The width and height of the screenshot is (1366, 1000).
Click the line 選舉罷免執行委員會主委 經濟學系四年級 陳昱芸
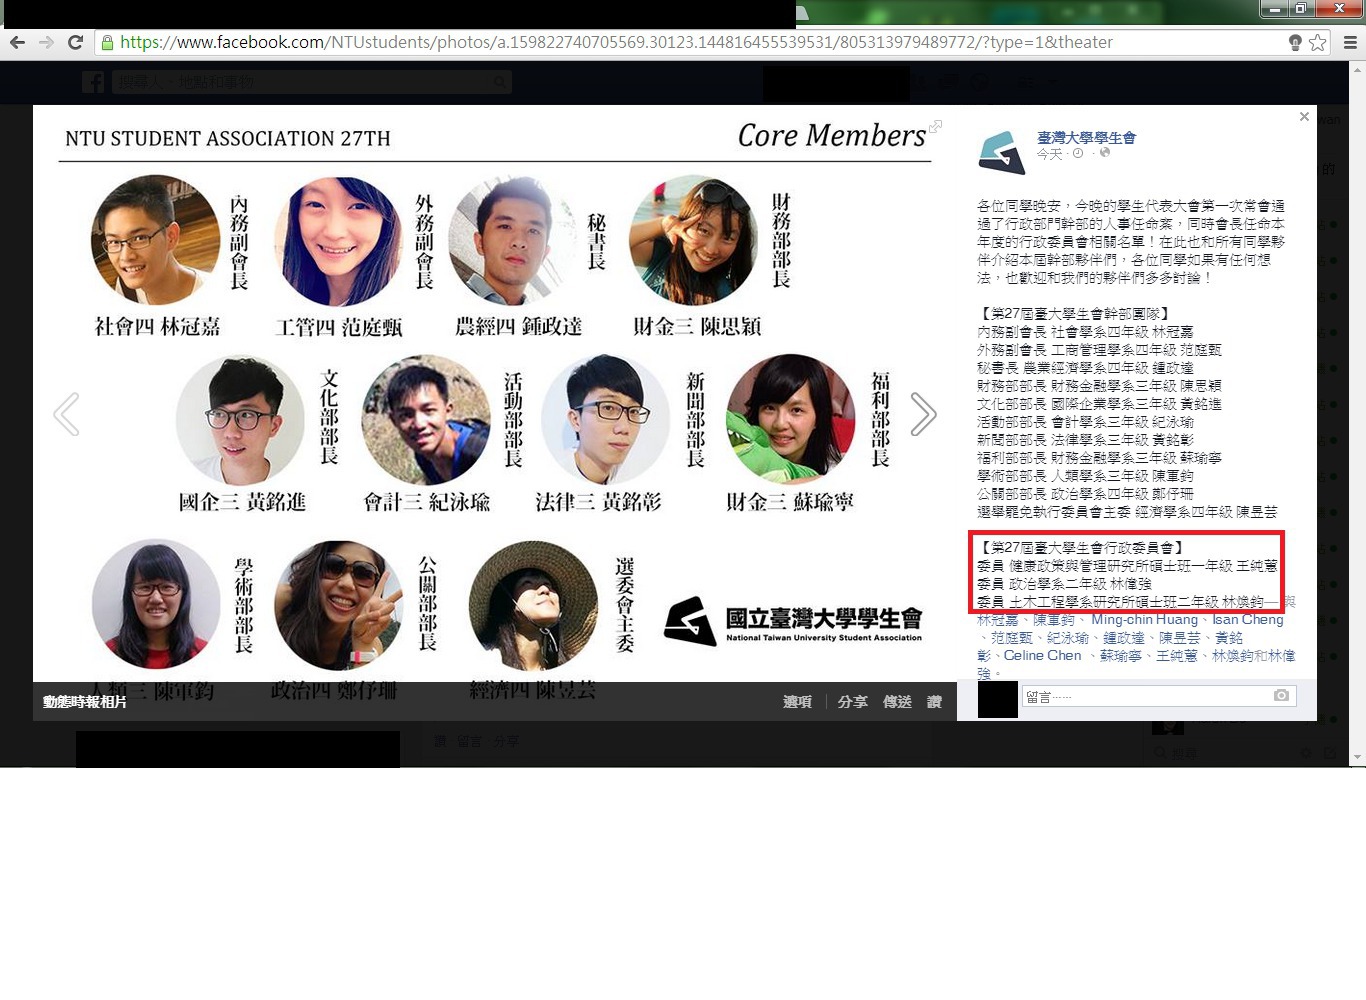[x=1127, y=512]
